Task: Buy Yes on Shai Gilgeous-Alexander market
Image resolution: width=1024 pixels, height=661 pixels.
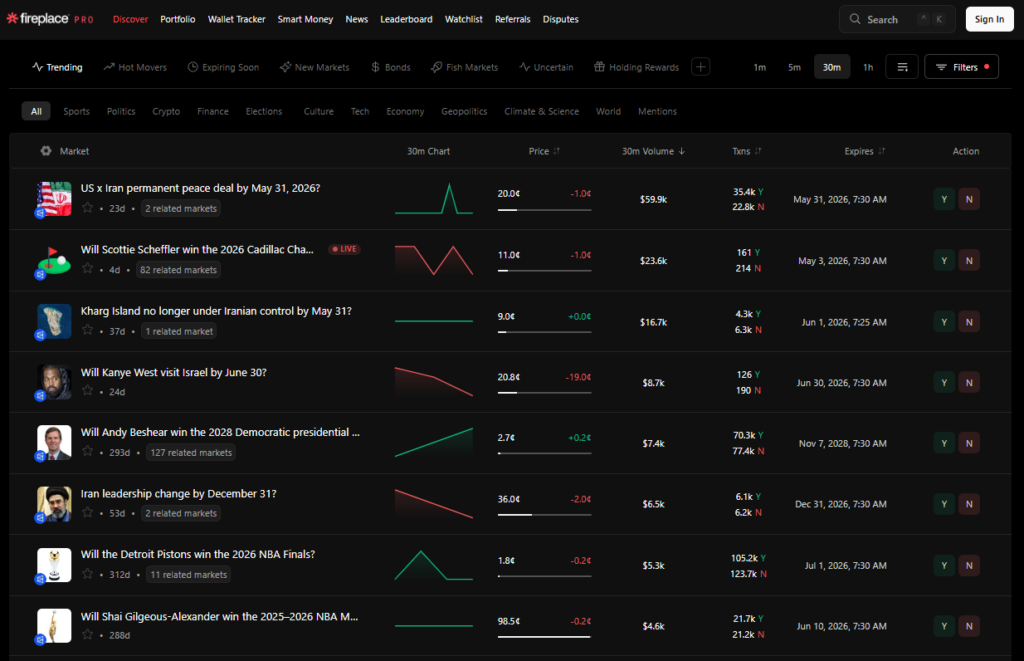Action: (x=944, y=626)
